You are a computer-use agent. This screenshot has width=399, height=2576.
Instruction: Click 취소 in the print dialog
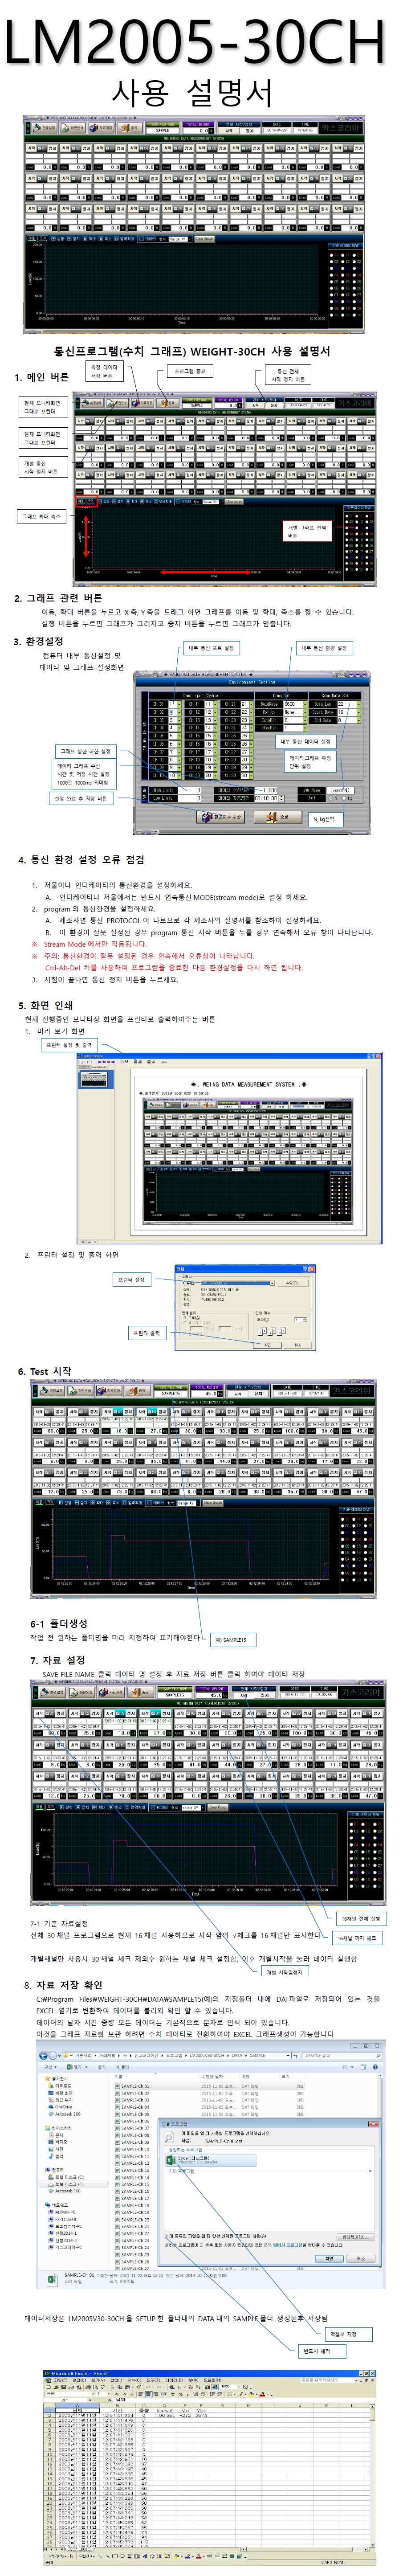297,1345
